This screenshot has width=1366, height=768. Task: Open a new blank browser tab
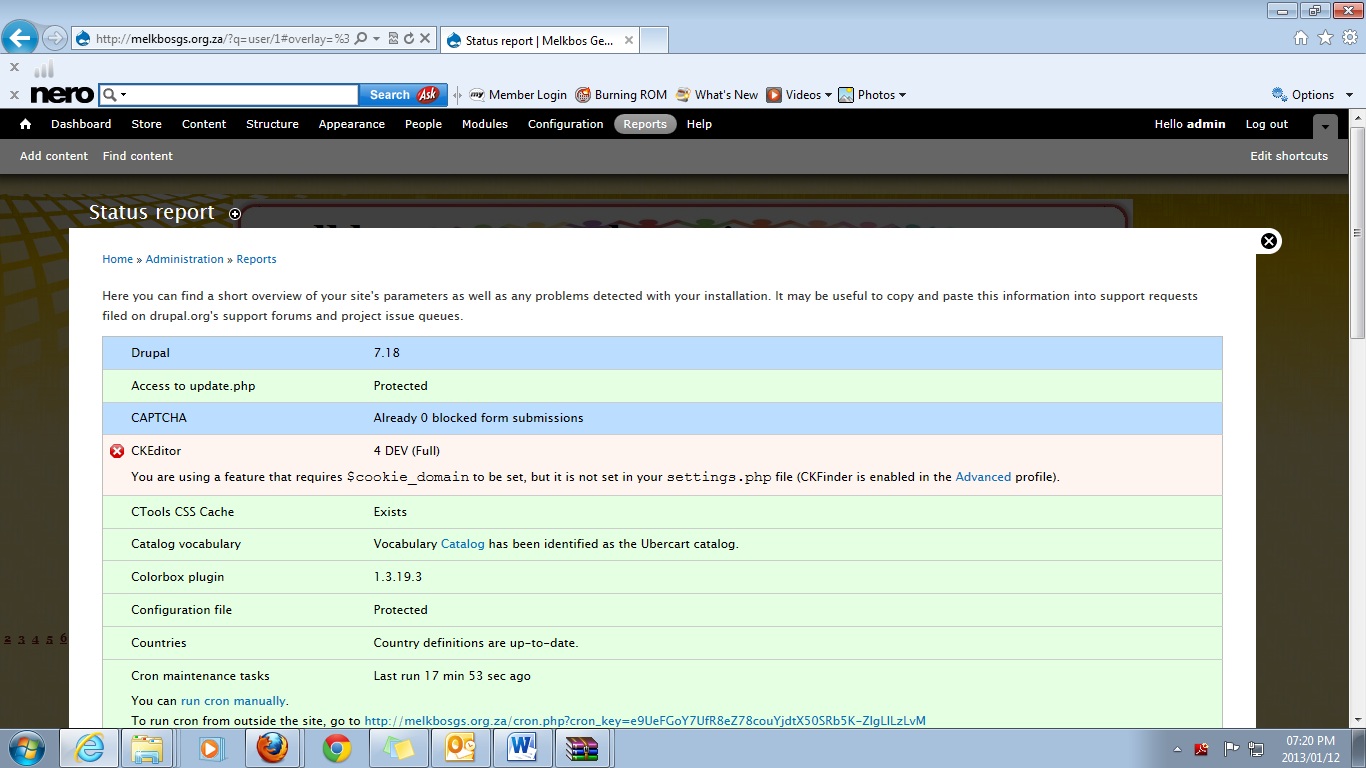pos(654,40)
